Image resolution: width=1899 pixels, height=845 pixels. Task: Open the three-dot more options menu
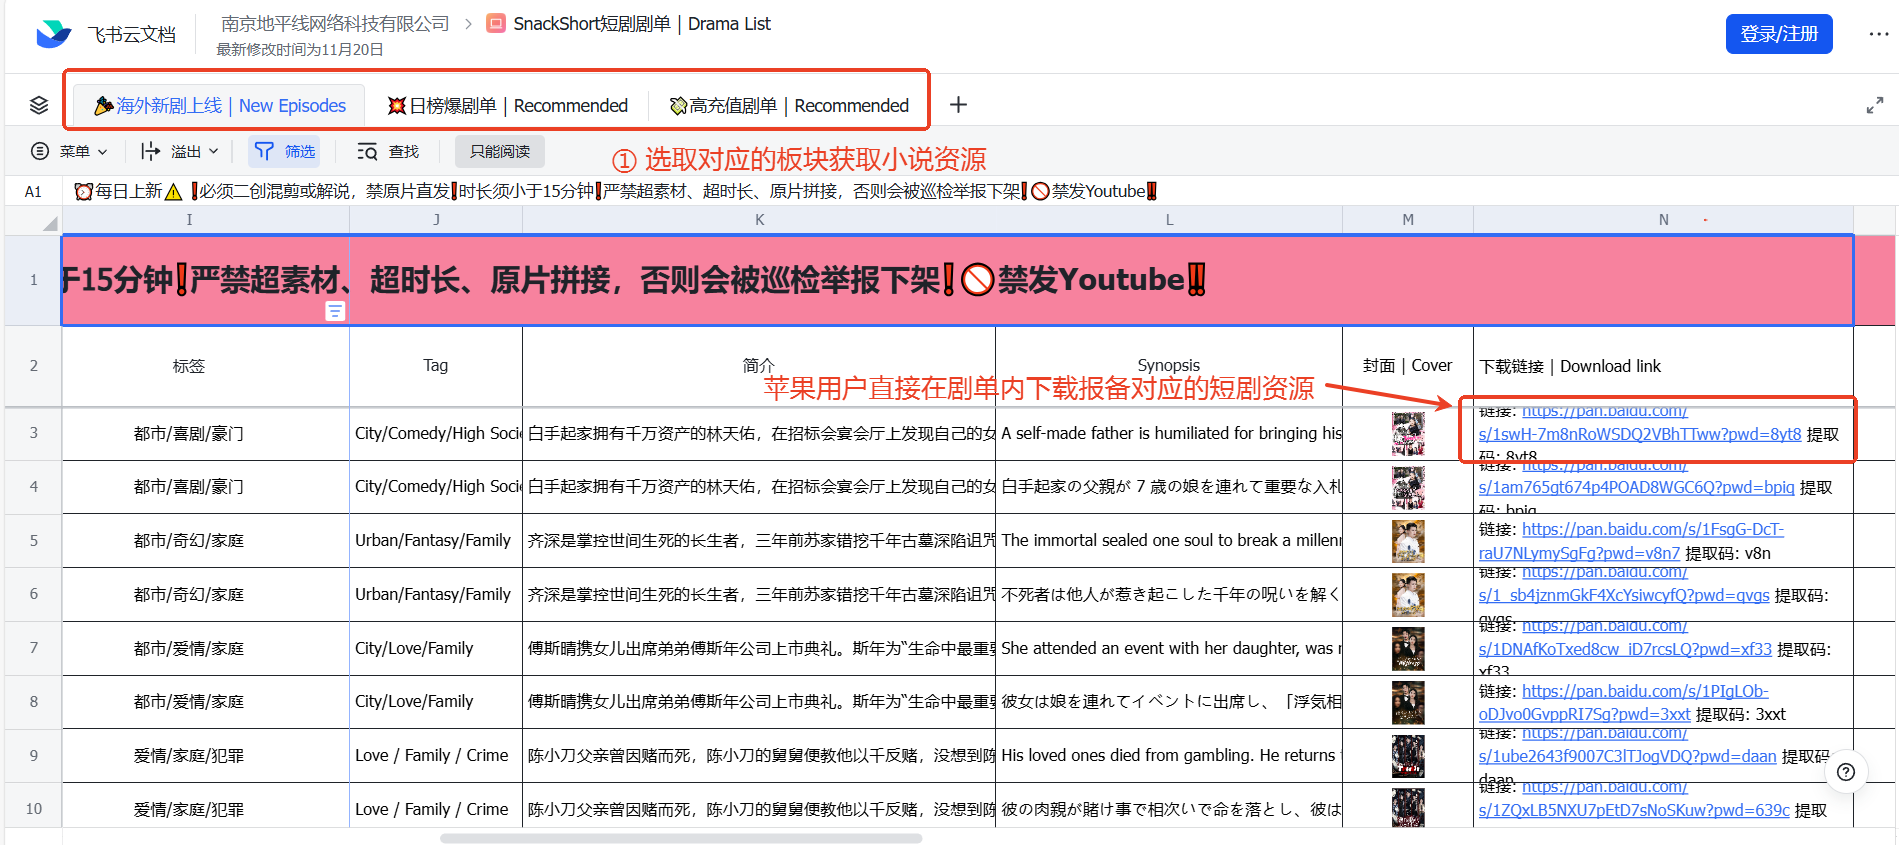click(x=1878, y=34)
